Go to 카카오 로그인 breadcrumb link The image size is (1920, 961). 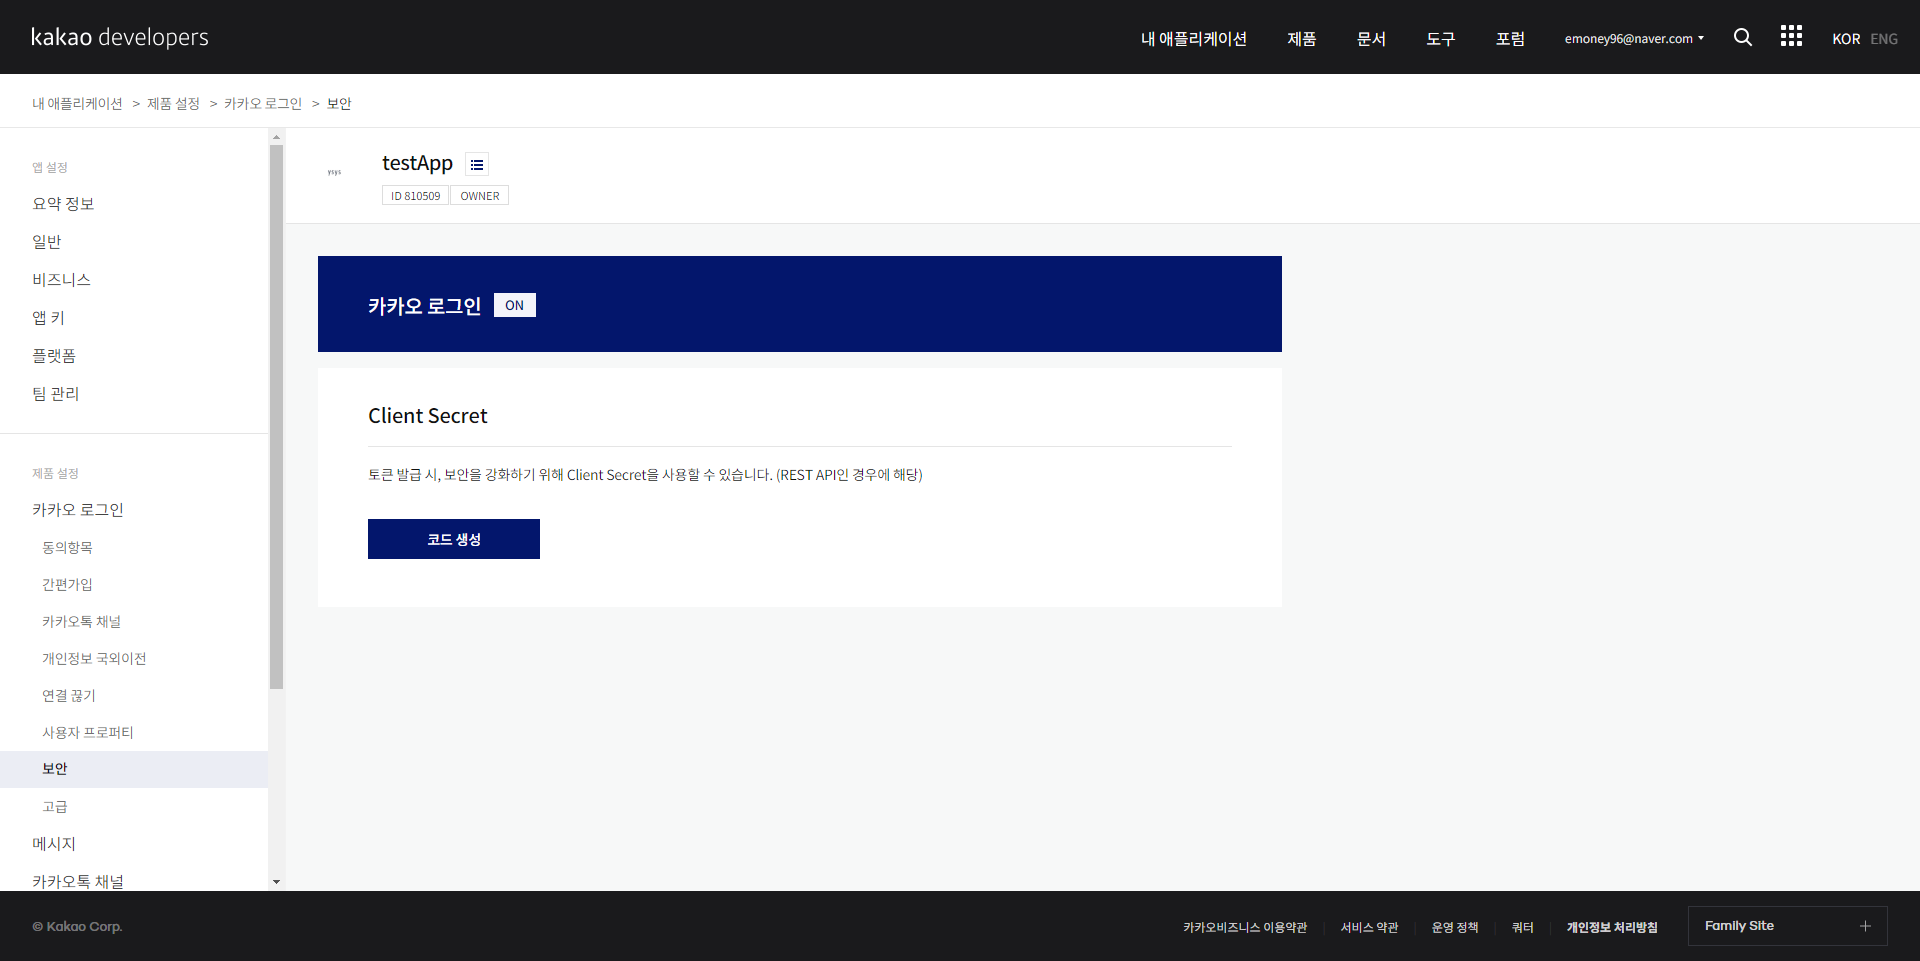pyautogui.click(x=263, y=104)
